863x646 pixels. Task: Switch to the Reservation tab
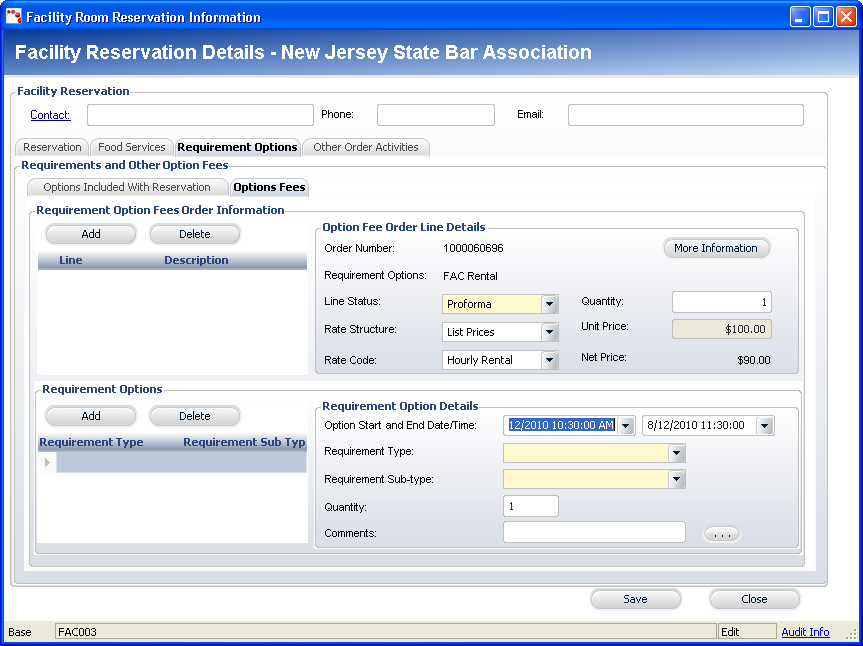(52, 147)
